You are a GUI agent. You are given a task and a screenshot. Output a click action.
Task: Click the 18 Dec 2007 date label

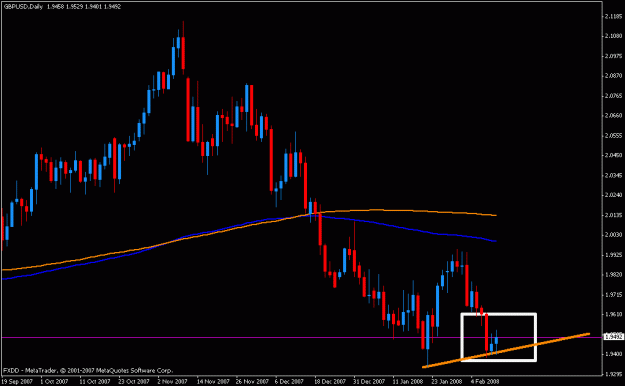[329, 381]
